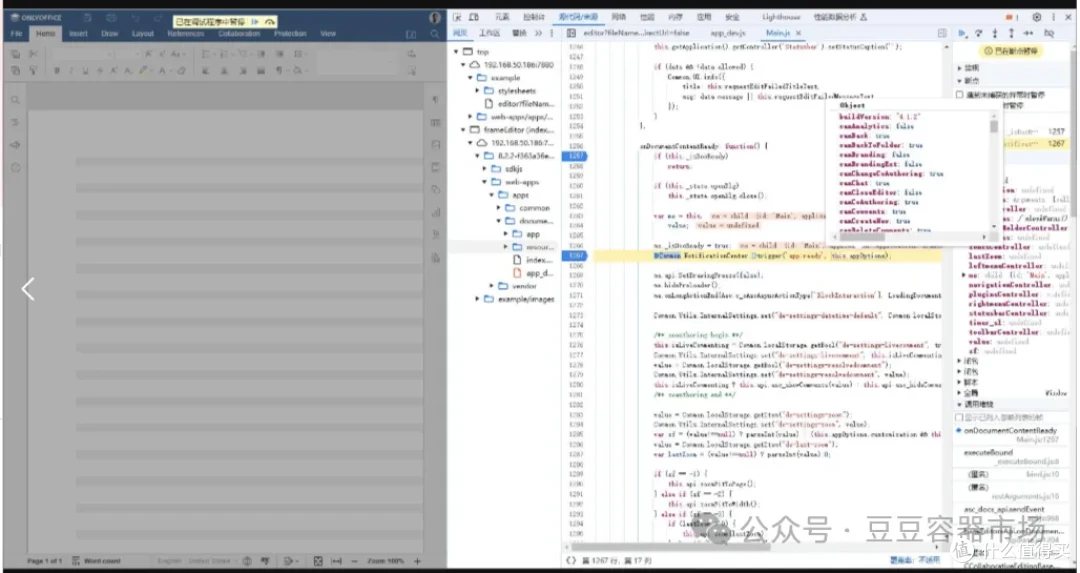This screenshot has height=573, width=1080.
Task: Expand the common folder in the file tree
Action: [499, 207]
